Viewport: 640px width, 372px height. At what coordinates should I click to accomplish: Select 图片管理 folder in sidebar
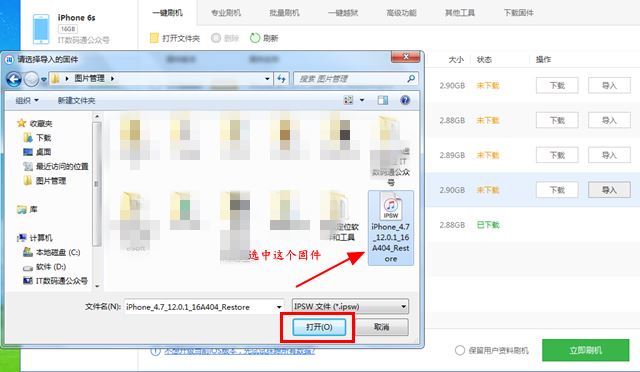tap(44, 180)
